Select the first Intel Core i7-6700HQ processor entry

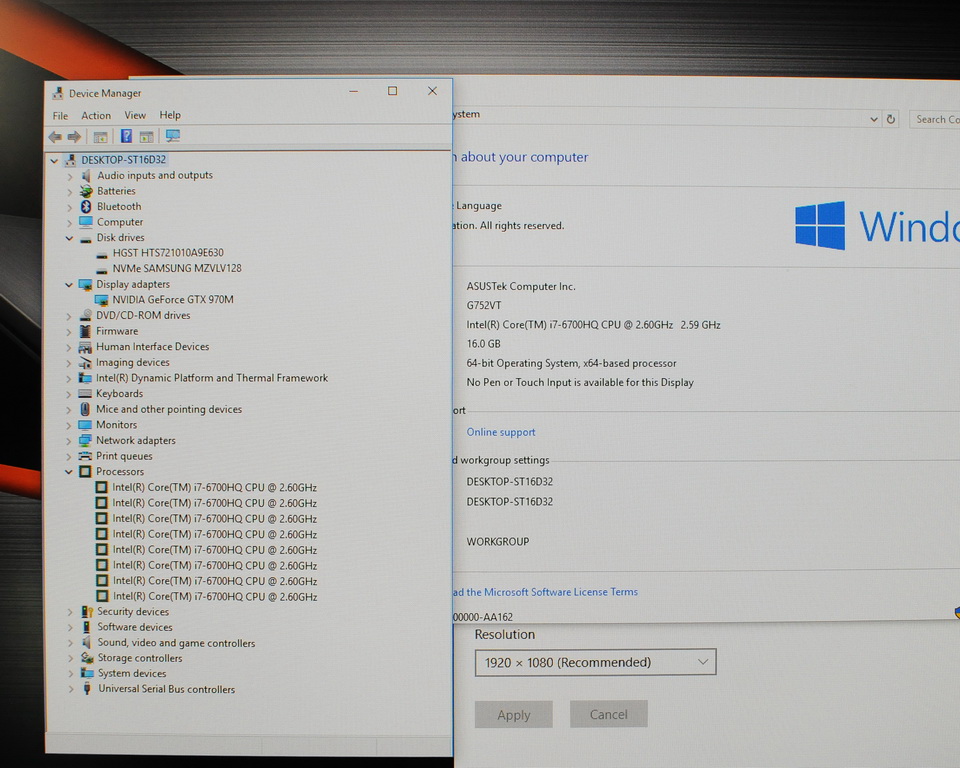tap(214, 488)
